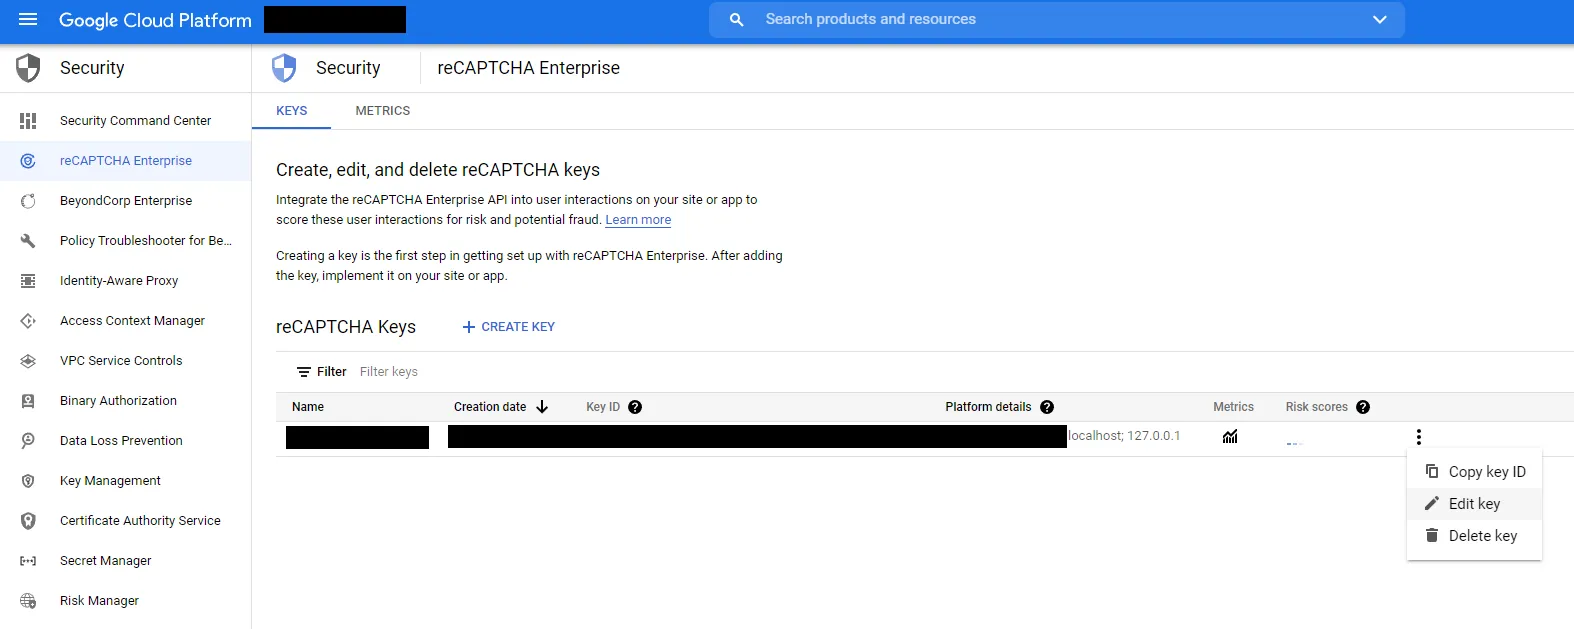Viewport: 1574px width, 629px height.
Task: Click the "localhost; 127.0.0.1" platform details text
Action: click(x=1124, y=436)
